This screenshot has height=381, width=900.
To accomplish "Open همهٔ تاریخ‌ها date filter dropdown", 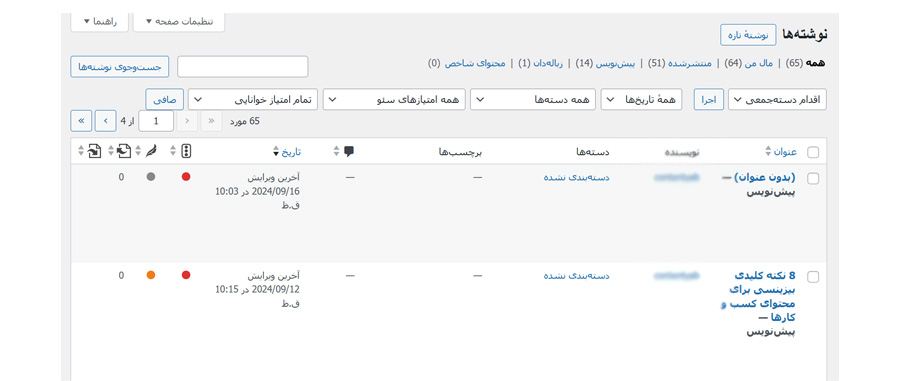I will (x=641, y=100).
